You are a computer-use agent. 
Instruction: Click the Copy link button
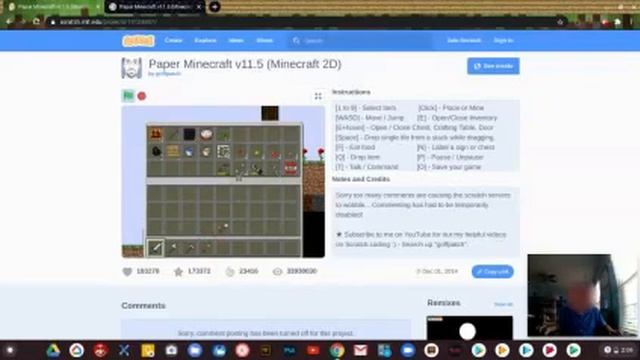(x=493, y=271)
